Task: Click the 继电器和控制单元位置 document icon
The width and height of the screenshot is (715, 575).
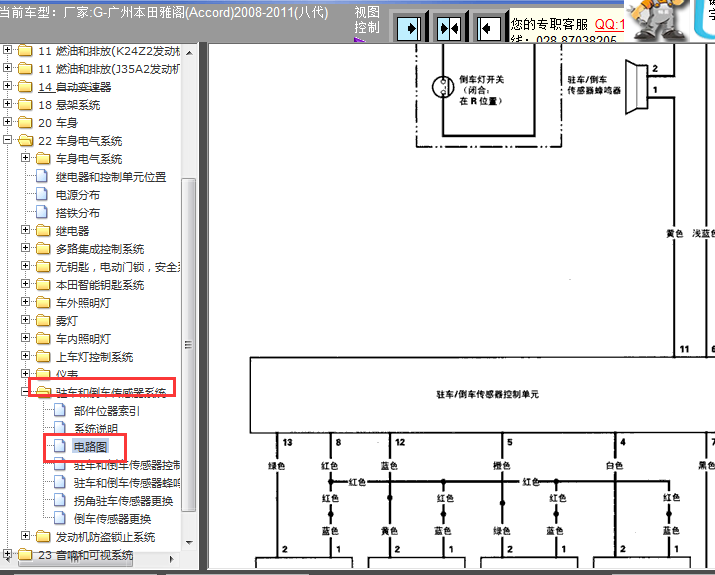Action: click(x=42, y=176)
